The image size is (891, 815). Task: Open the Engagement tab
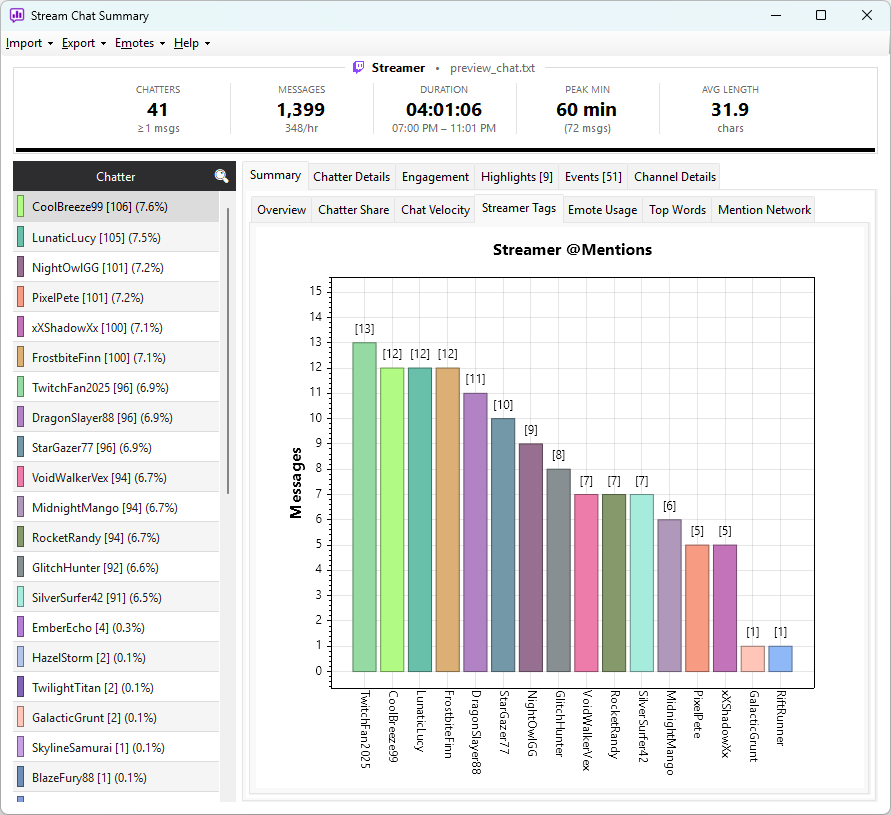tap(435, 177)
